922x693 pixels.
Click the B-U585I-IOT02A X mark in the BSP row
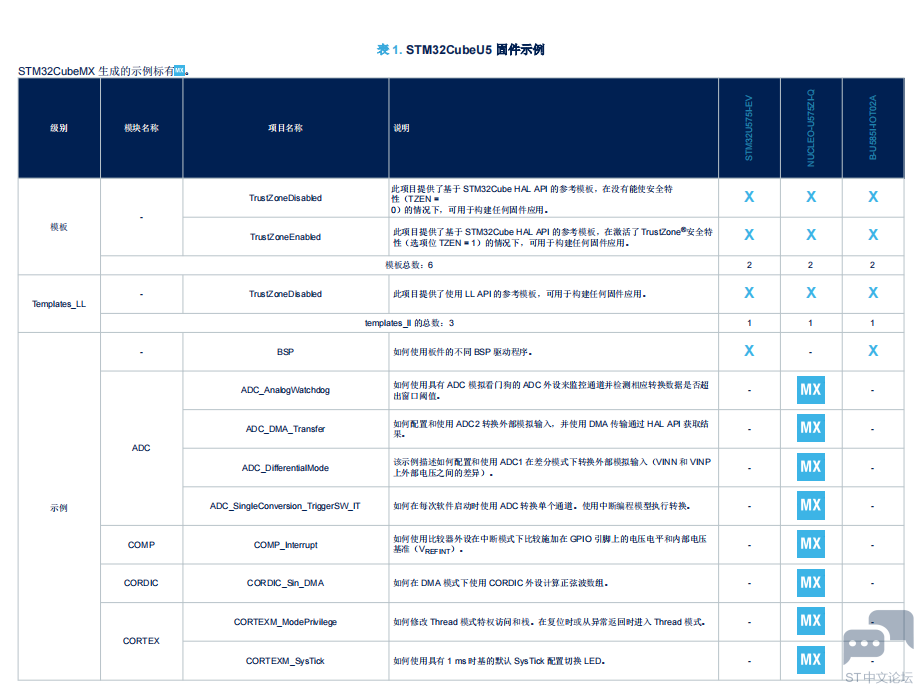(x=873, y=351)
